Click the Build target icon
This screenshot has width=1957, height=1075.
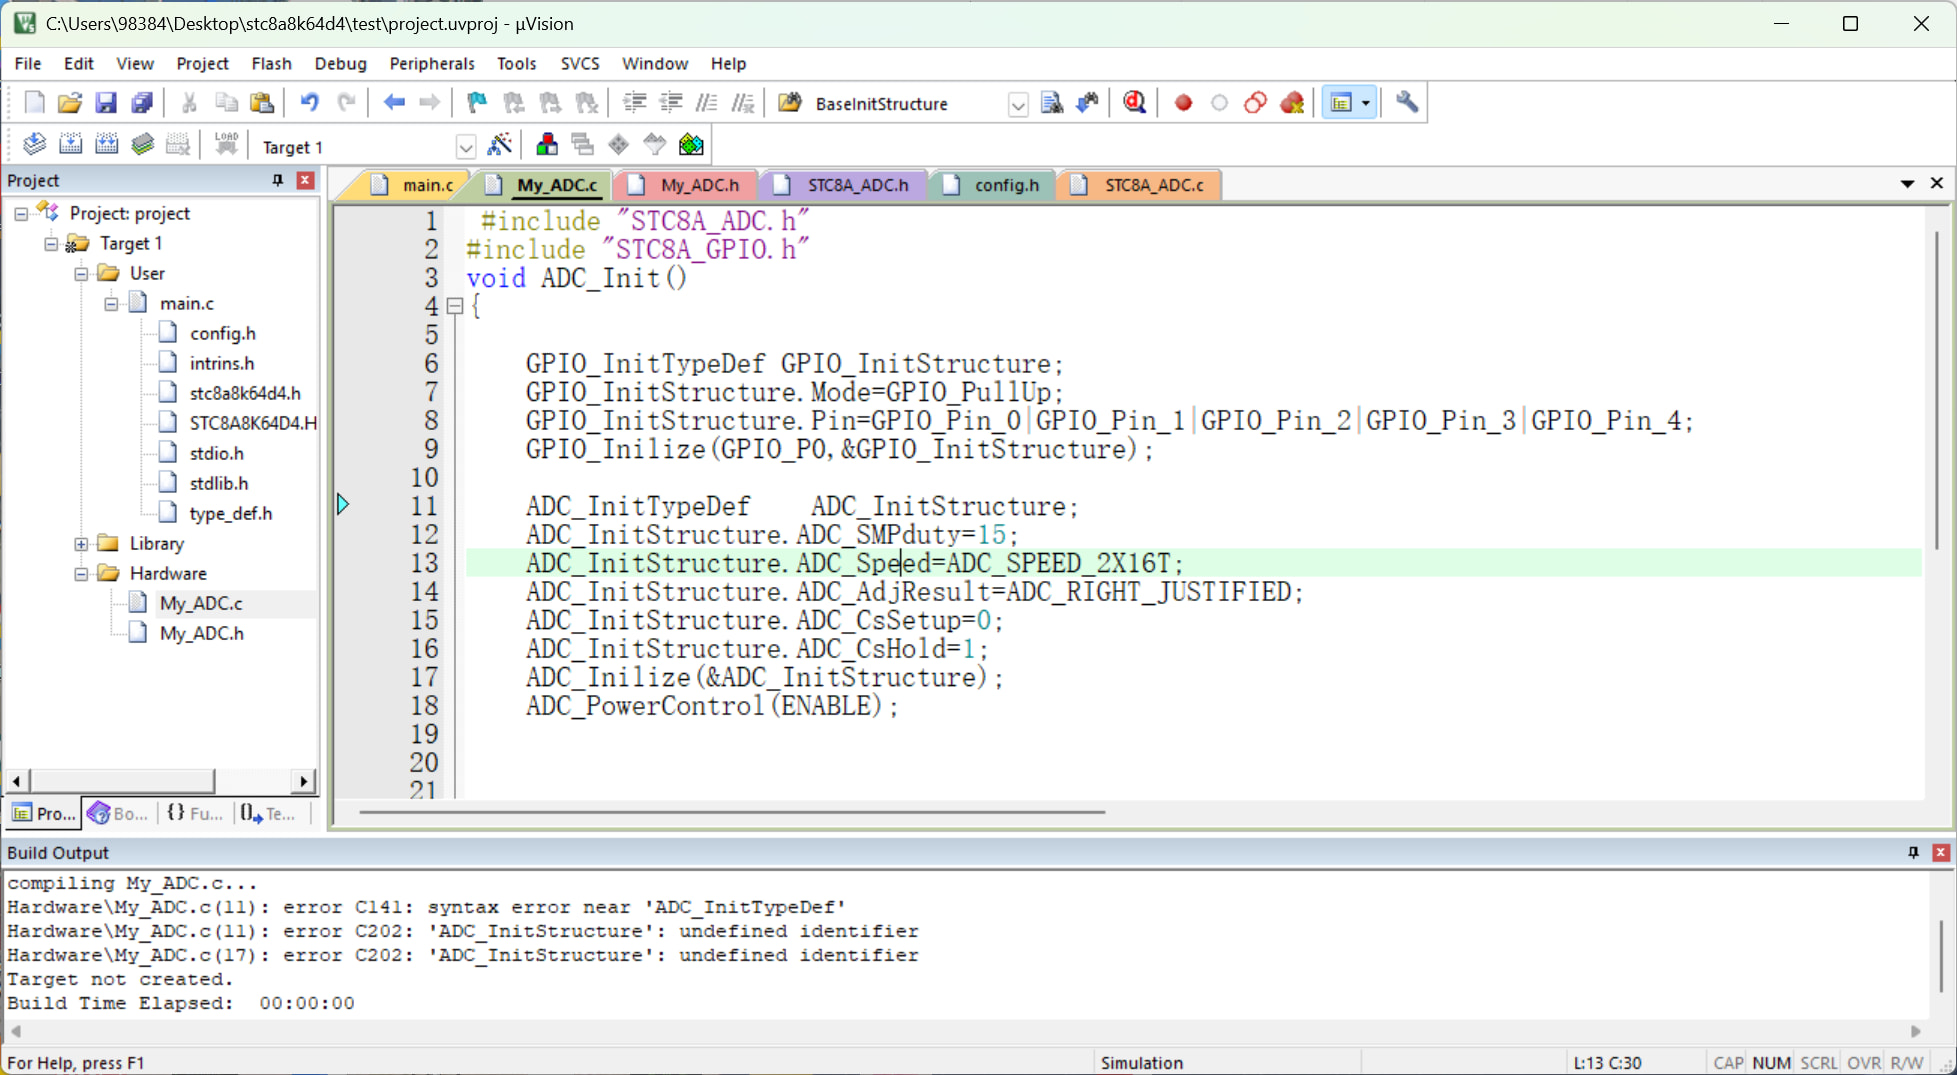[70, 146]
